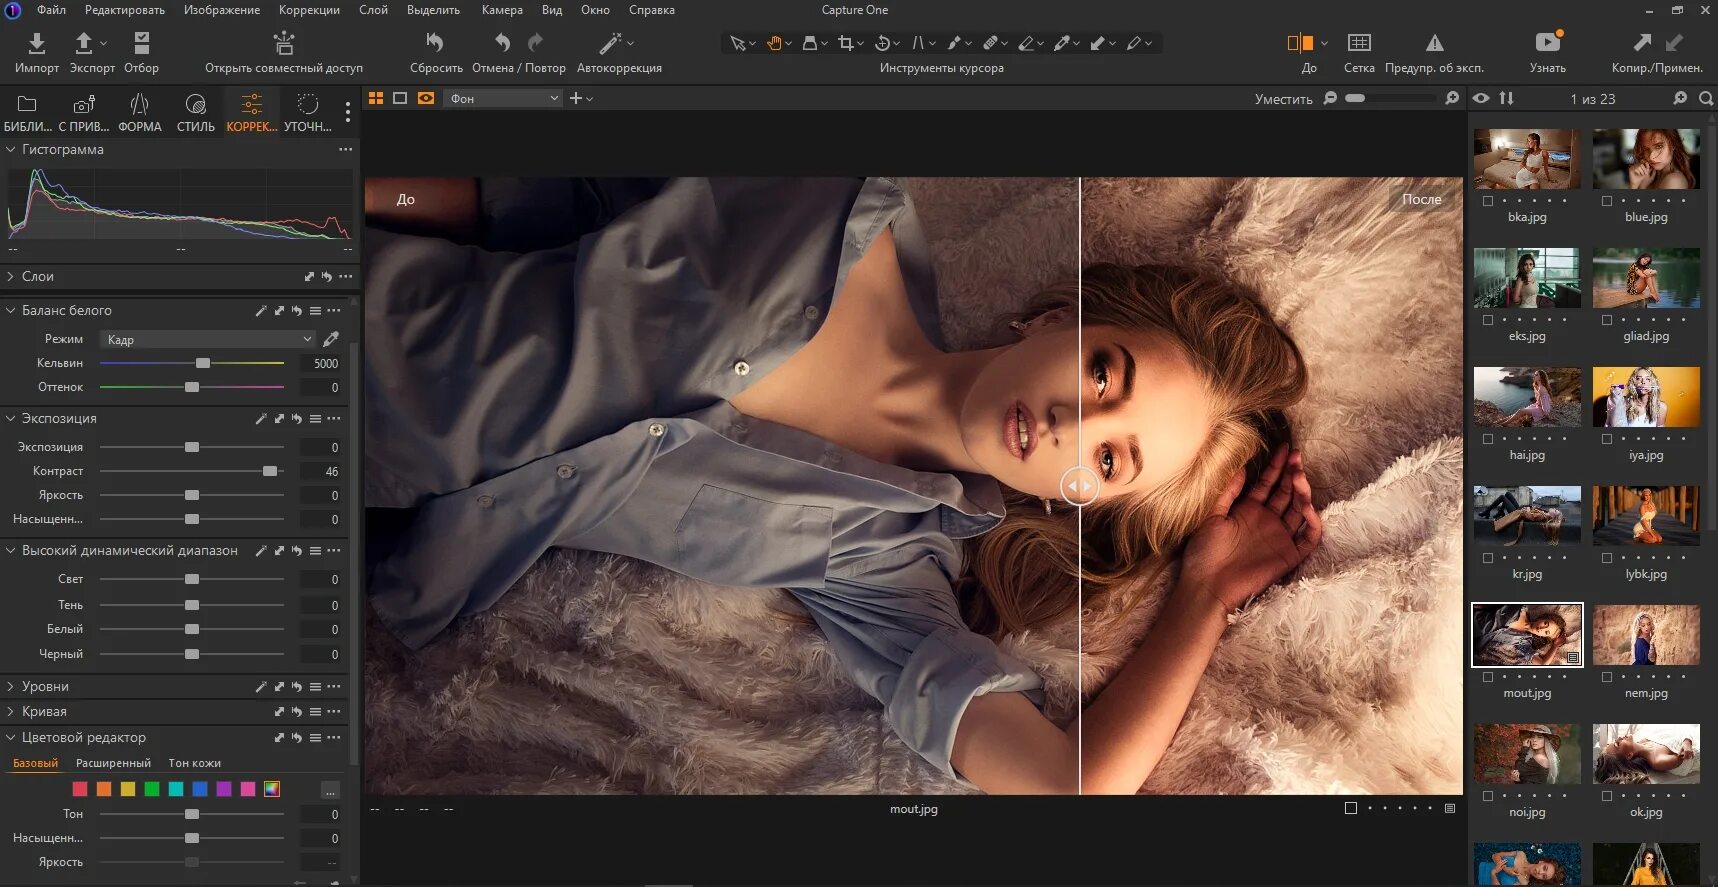Toggle the eye icon above the browser

(1481, 98)
